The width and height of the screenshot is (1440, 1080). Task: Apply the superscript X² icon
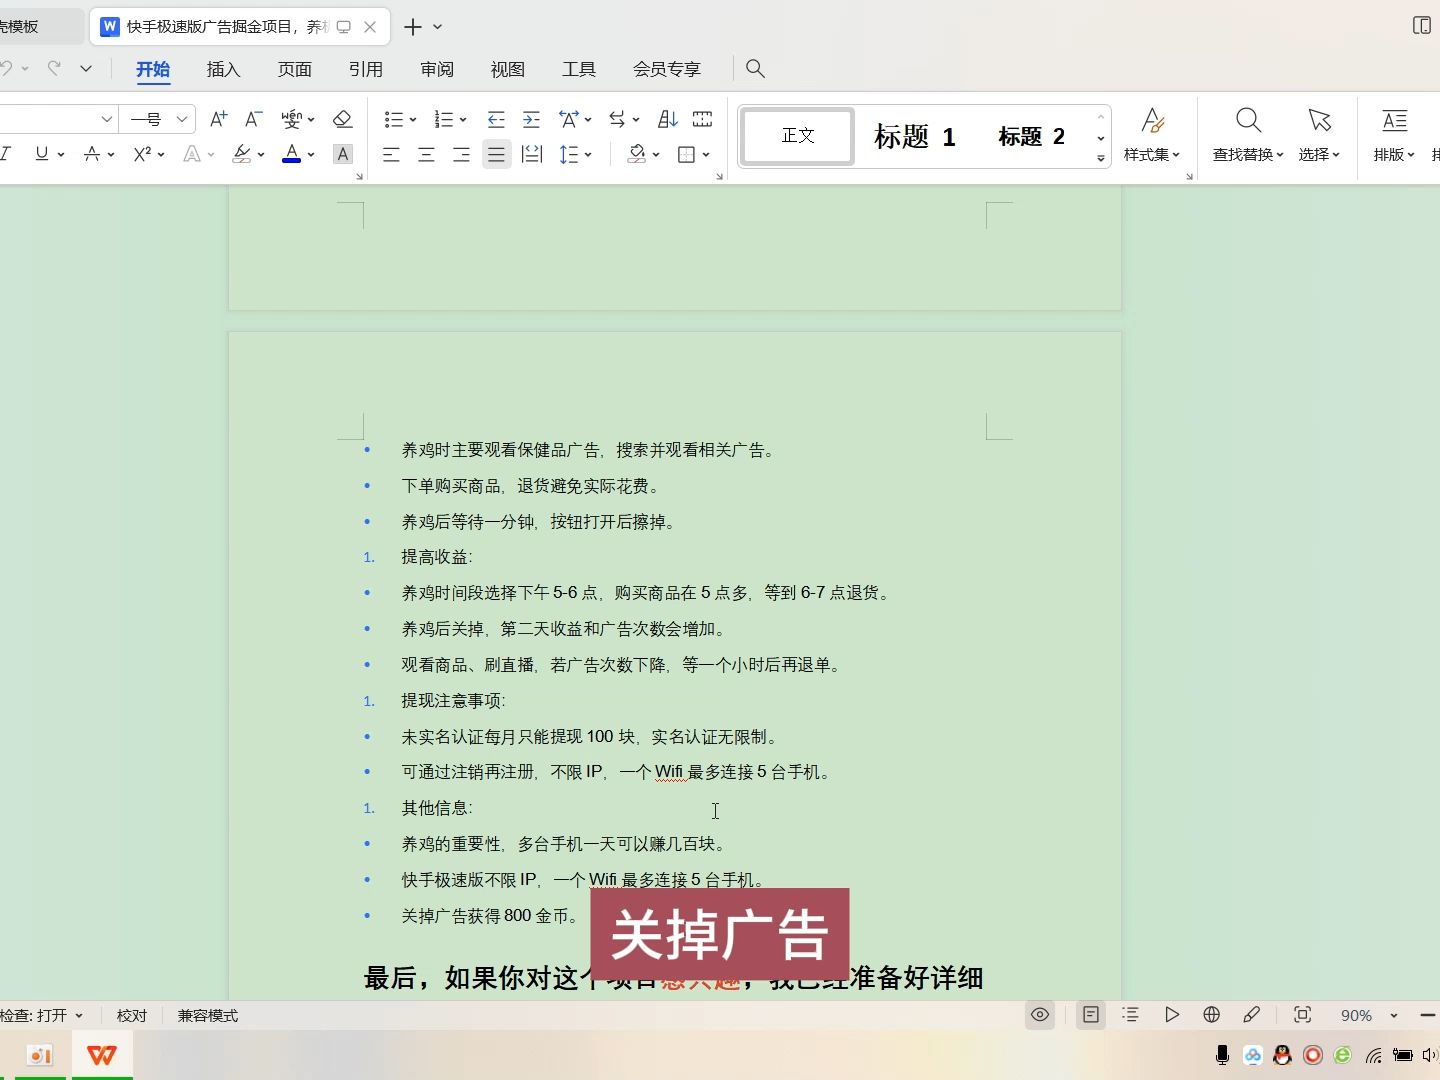coord(143,154)
